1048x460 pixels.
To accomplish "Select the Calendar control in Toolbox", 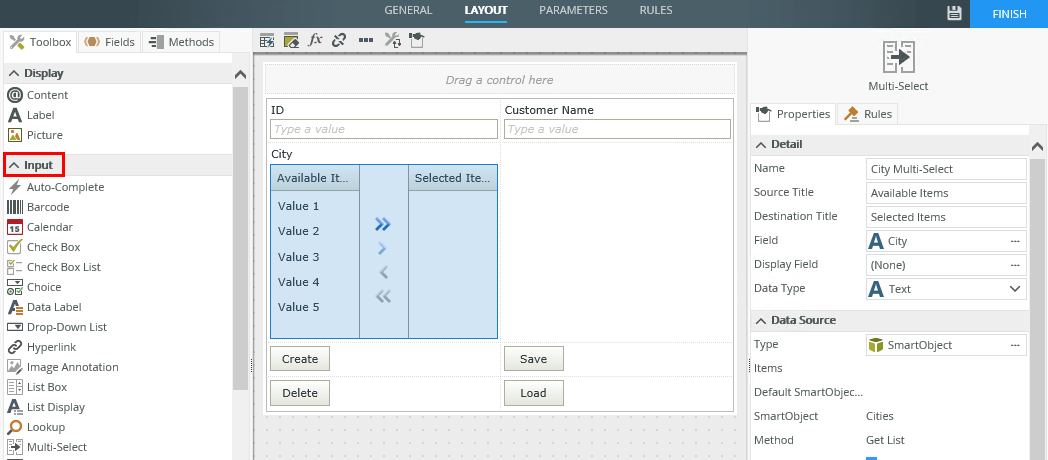I will [49, 227].
